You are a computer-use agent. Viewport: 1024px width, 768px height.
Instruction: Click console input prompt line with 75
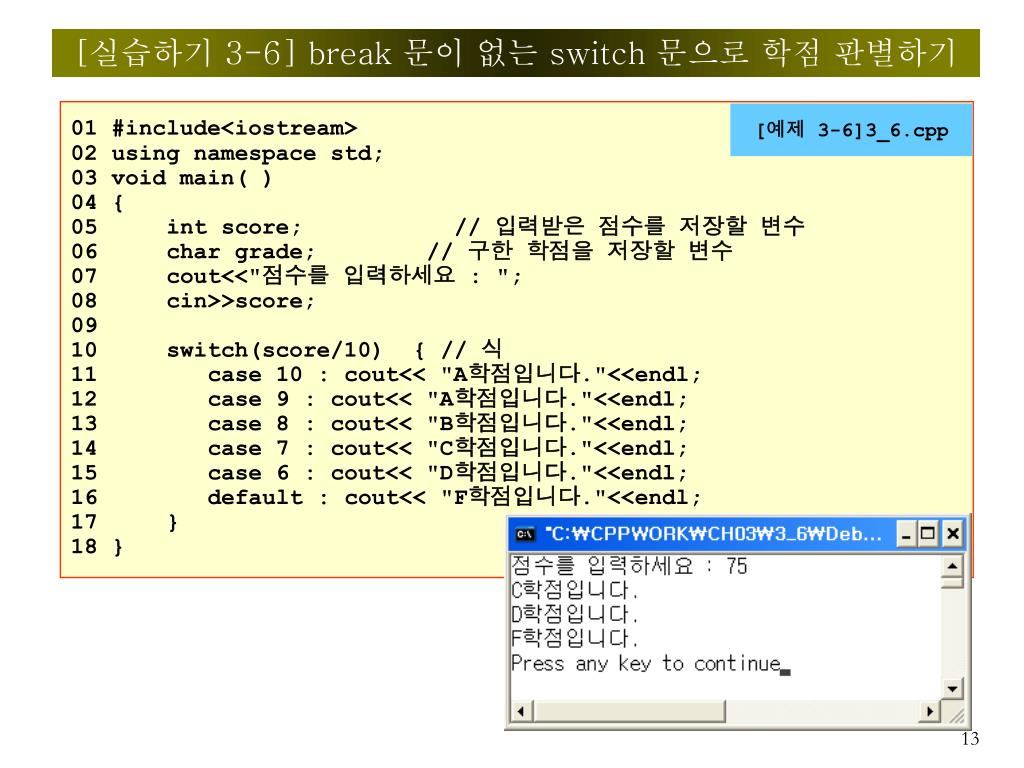click(629, 566)
